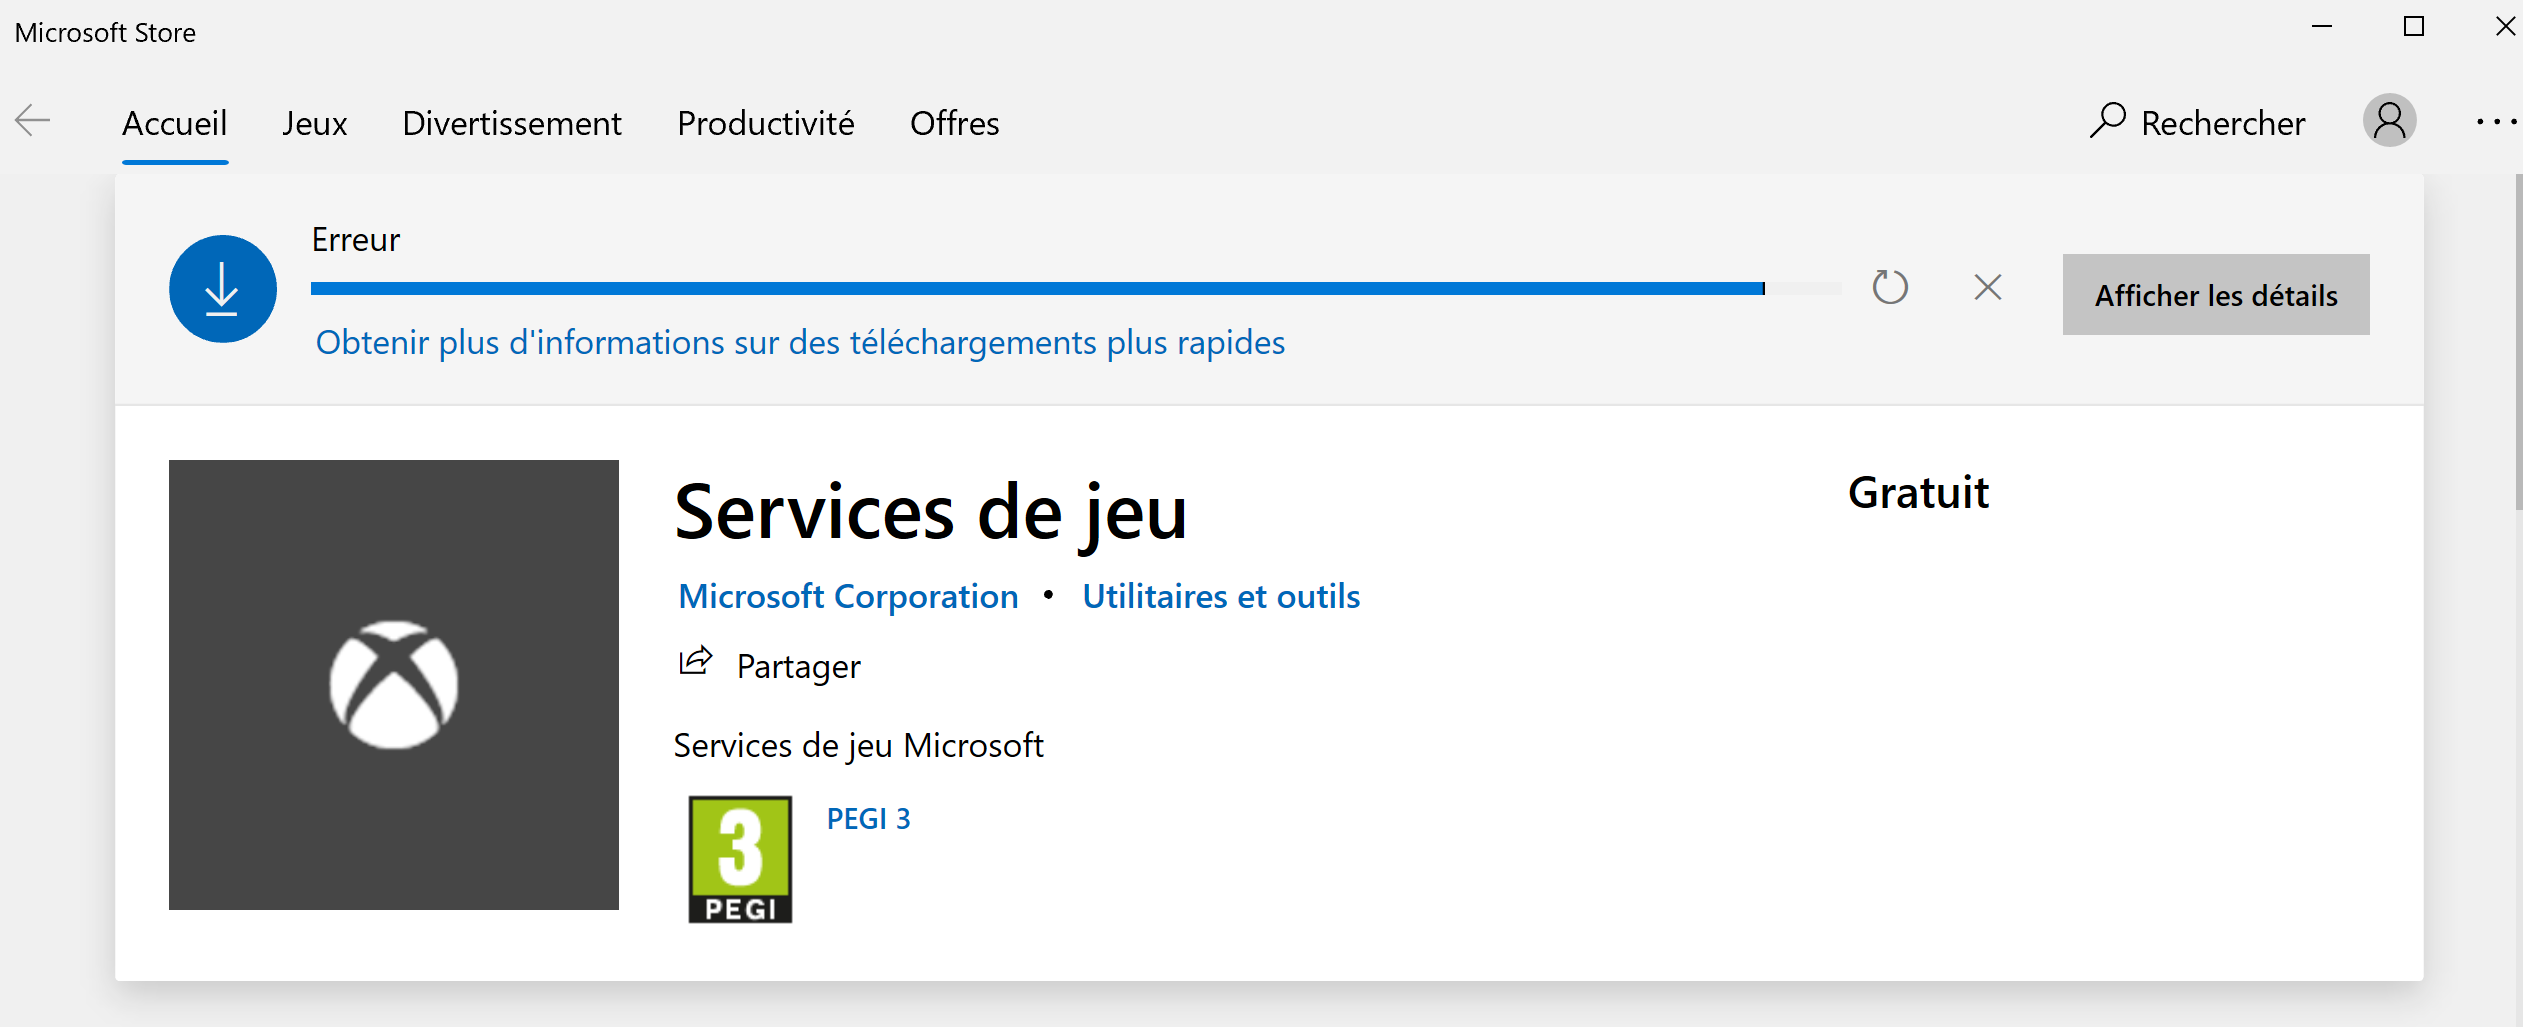Open the Accueil tab
The width and height of the screenshot is (2523, 1027).
(175, 123)
